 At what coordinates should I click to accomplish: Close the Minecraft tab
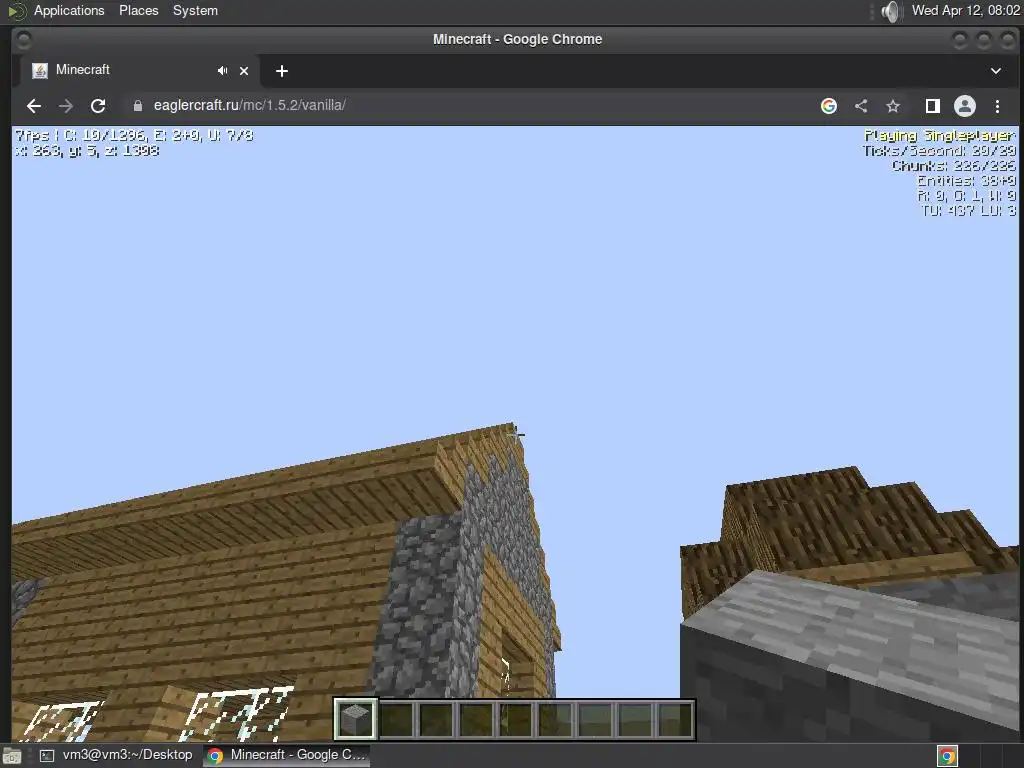click(244, 71)
